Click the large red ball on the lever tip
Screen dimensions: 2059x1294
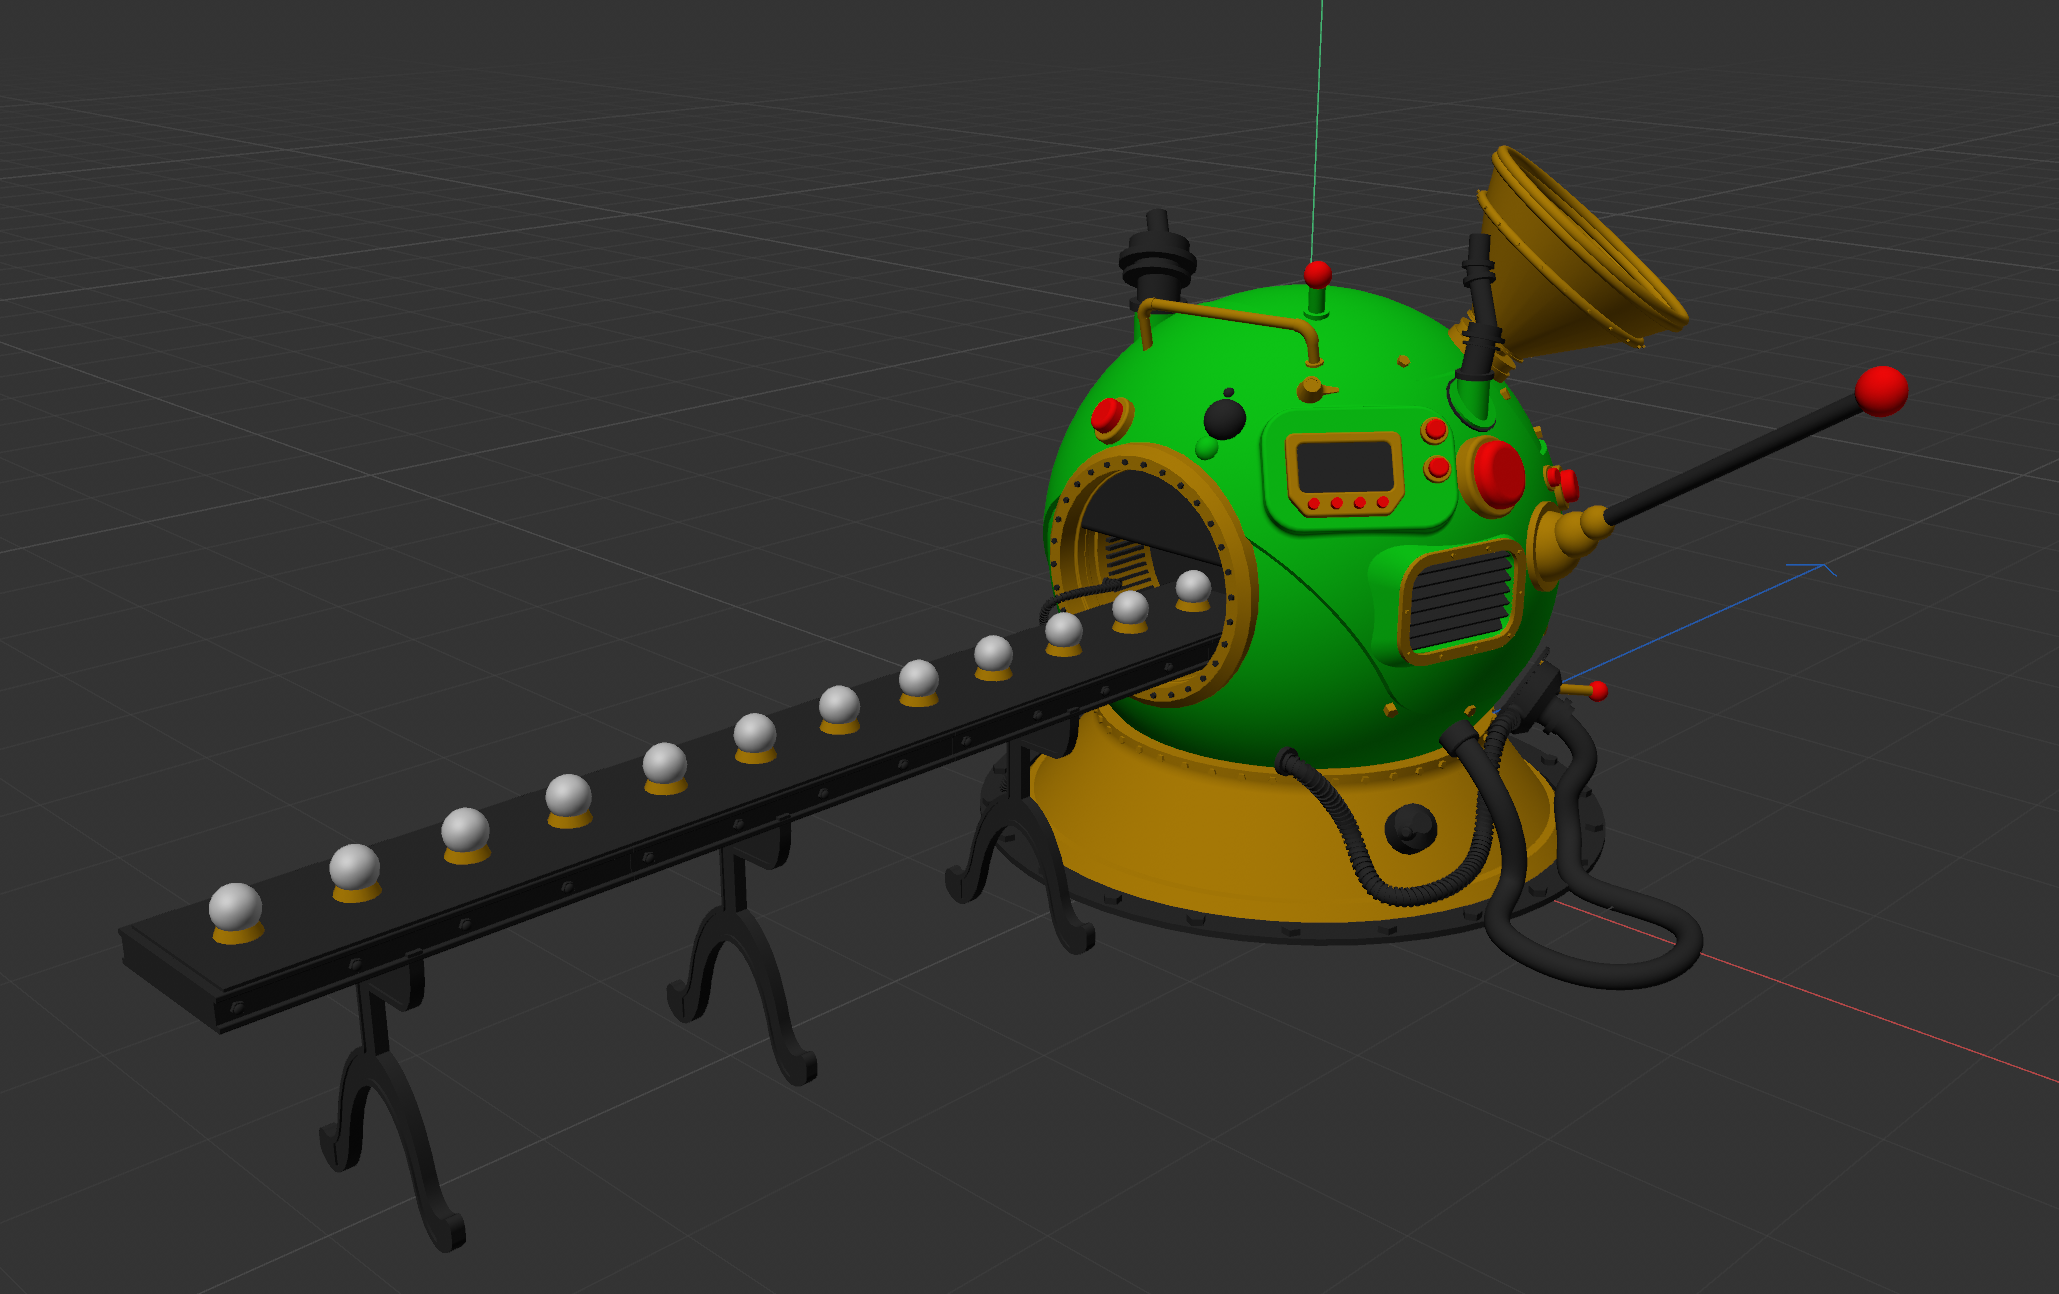tap(1881, 391)
